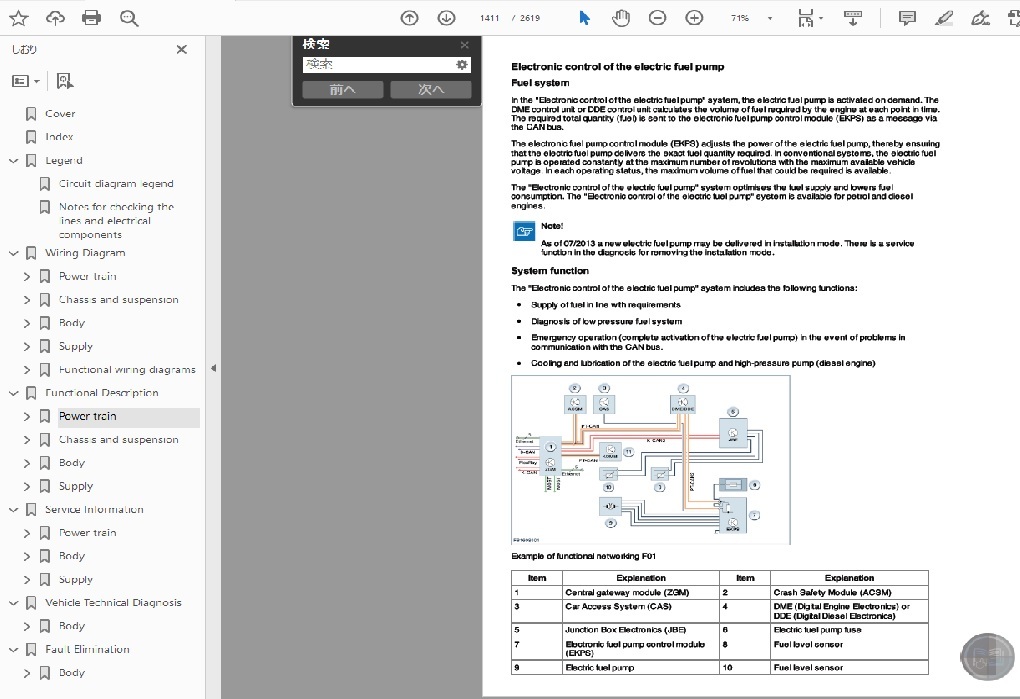Image resolution: width=1020 pixels, height=699 pixels.
Task: Collapse the Fault Elimination section
Action: (14, 650)
